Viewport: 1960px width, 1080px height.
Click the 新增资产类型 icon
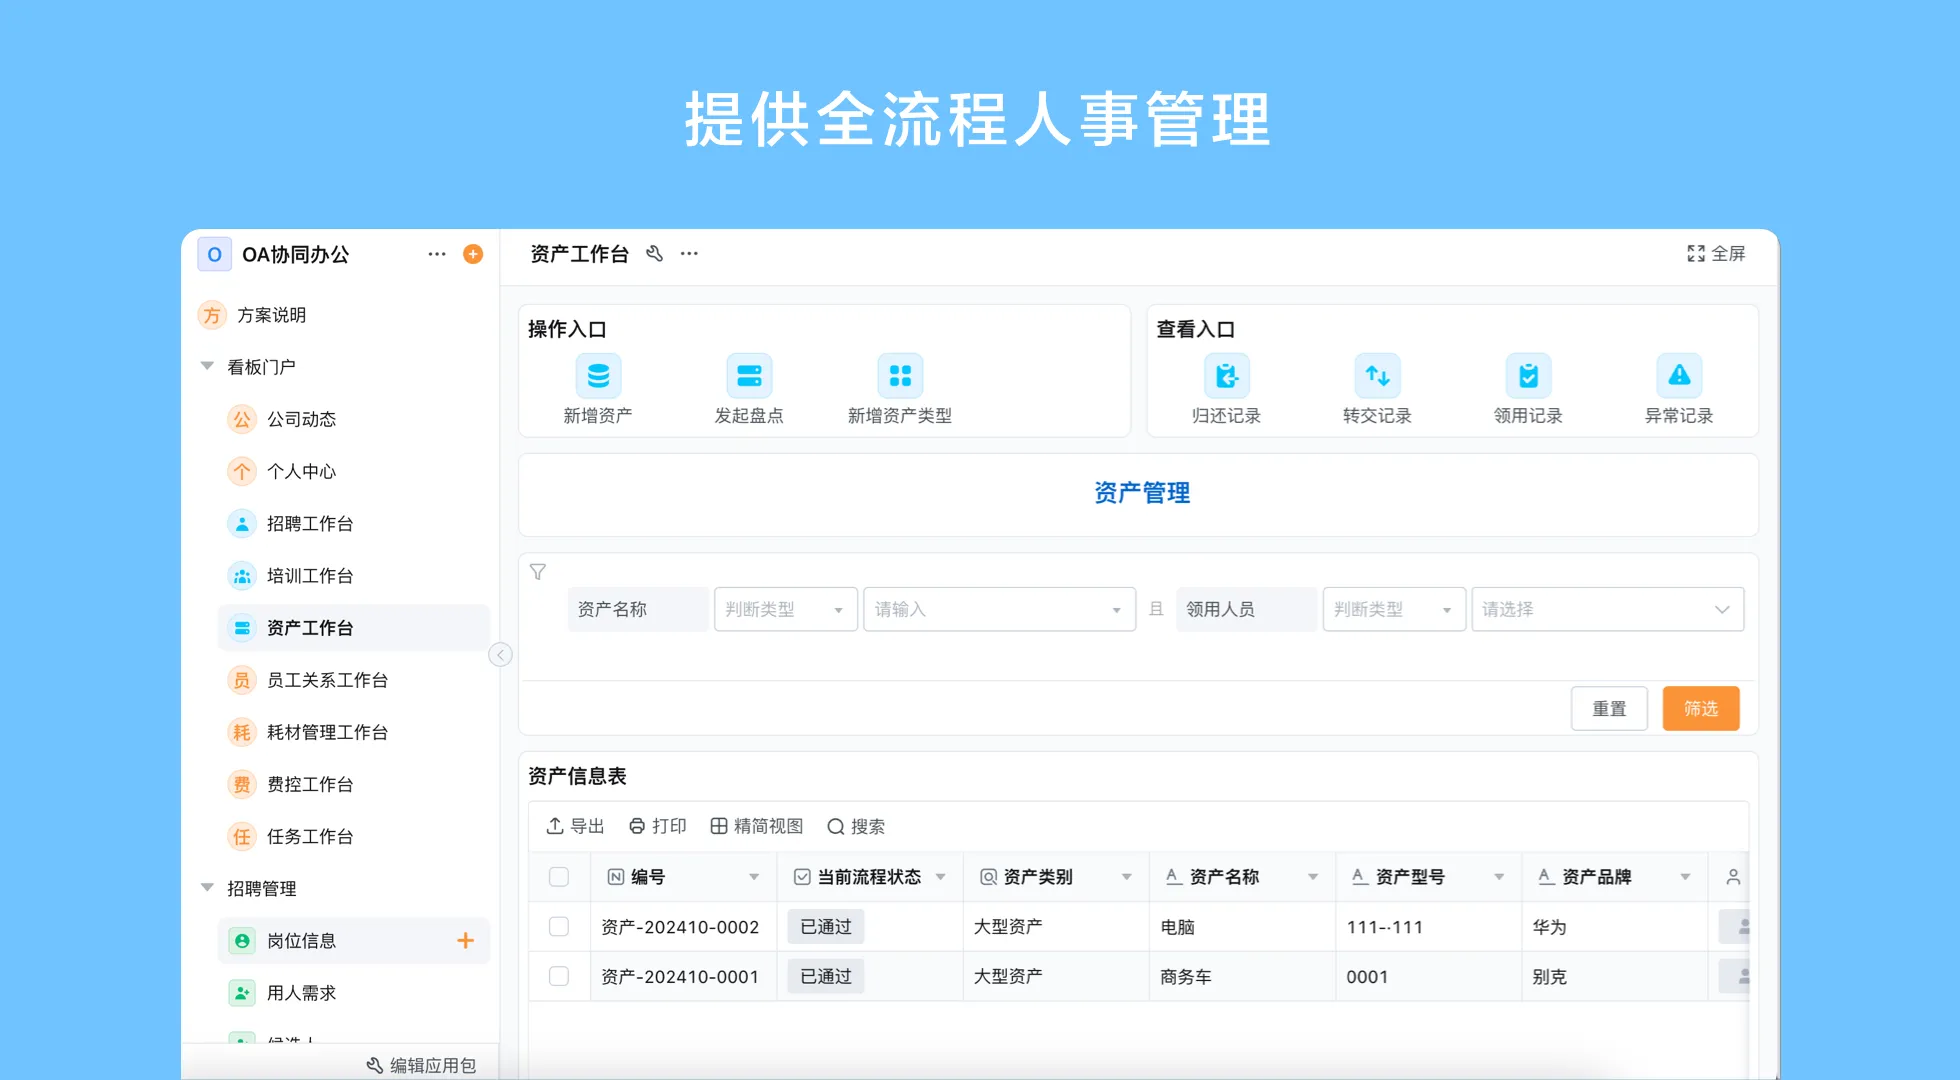pos(900,377)
